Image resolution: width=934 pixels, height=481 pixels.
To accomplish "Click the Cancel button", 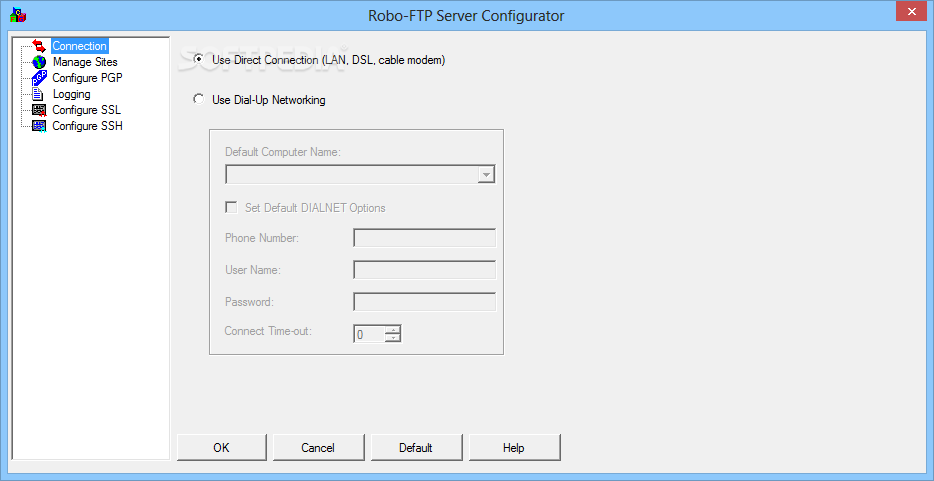I will [318, 448].
